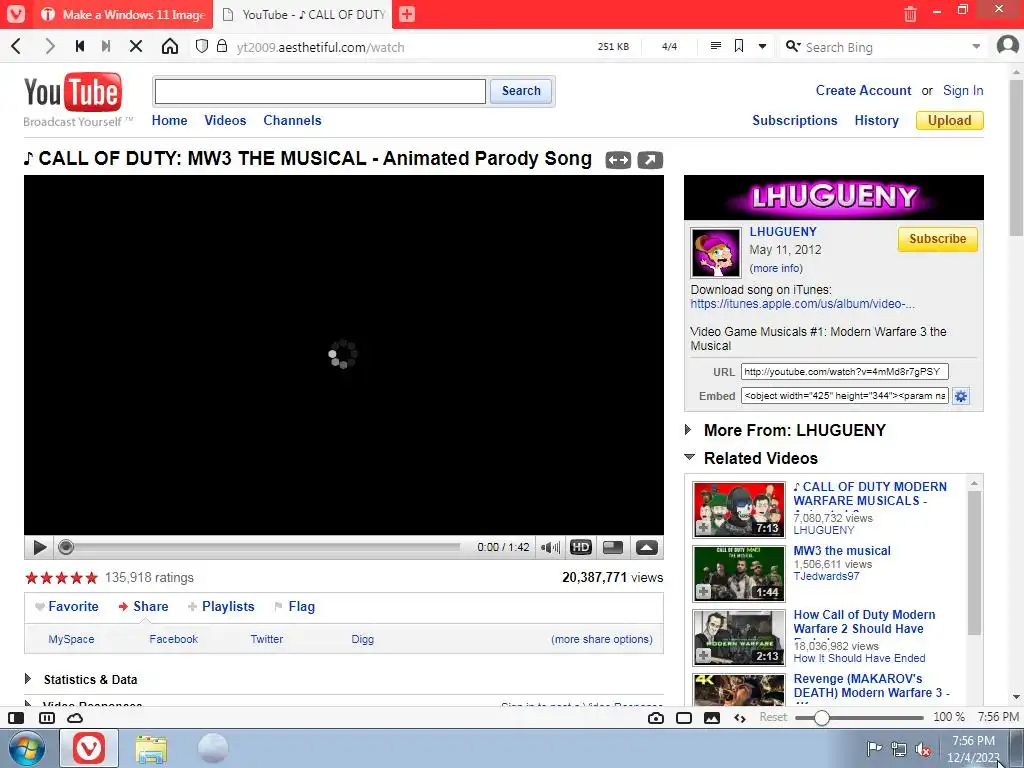Open closed tabs trash can
This screenshot has height=768, width=1024.
tap(910, 14)
